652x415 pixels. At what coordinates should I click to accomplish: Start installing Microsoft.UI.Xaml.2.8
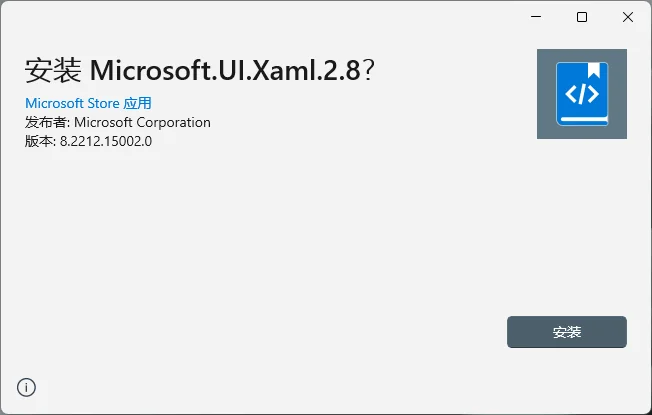[566, 332]
